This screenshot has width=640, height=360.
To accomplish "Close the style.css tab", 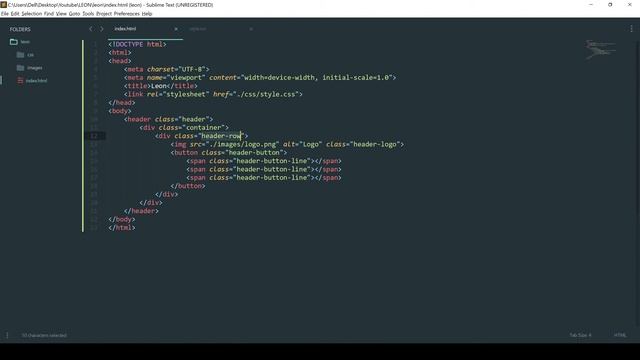I will 251,29.
